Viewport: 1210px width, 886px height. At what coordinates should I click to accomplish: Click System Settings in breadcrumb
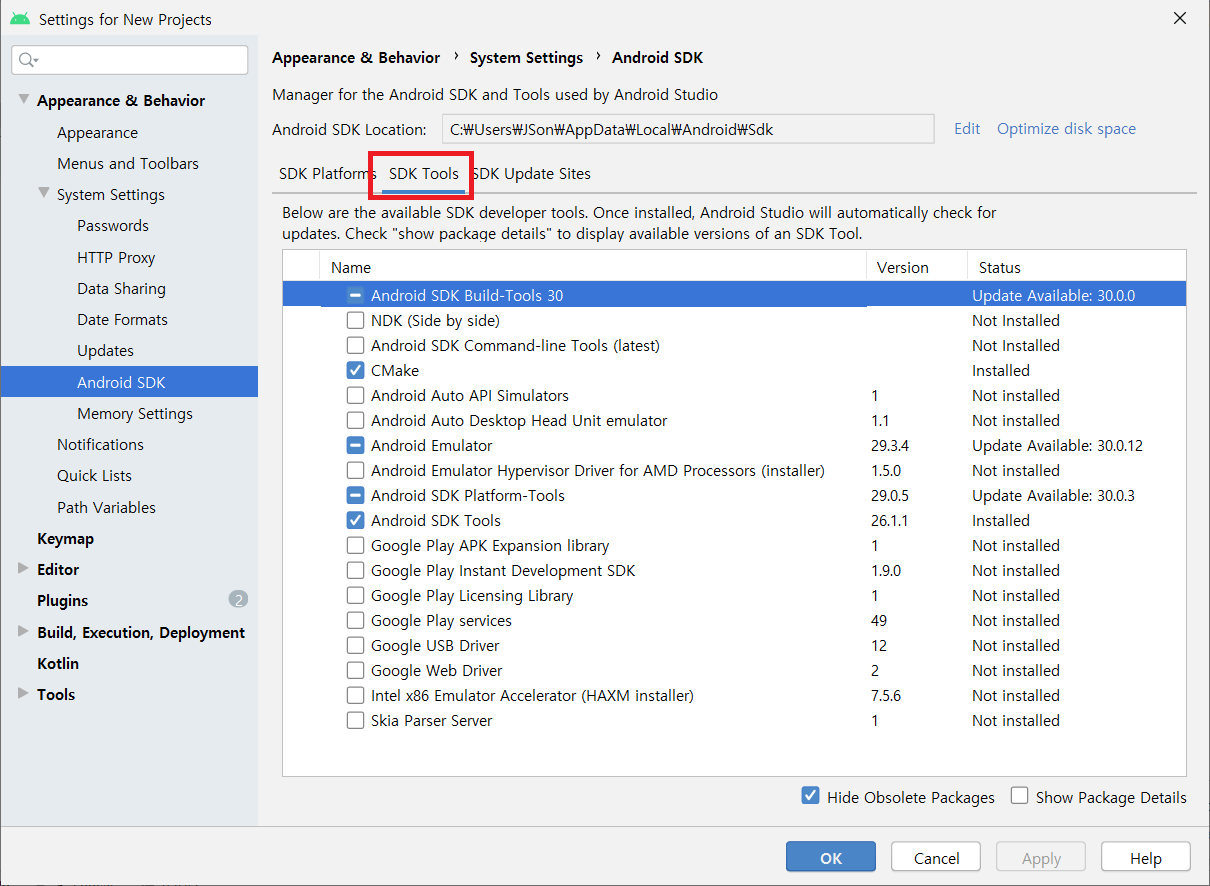click(x=526, y=58)
